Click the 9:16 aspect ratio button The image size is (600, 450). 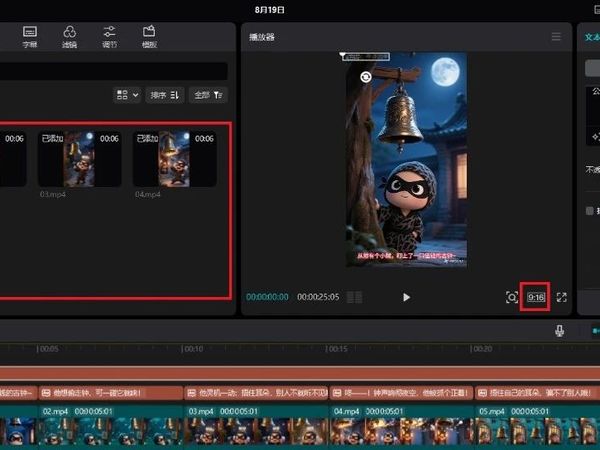point(536,297)
